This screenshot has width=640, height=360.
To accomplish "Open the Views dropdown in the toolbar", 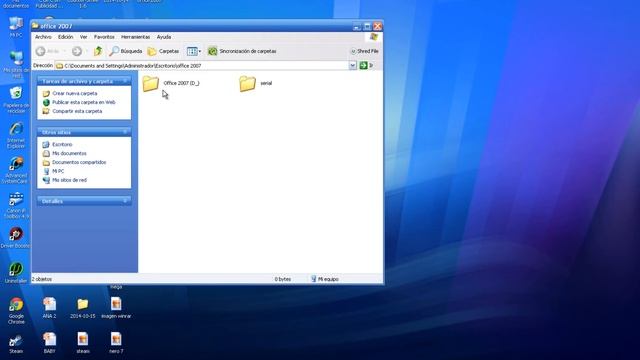I will click(194, 51).
